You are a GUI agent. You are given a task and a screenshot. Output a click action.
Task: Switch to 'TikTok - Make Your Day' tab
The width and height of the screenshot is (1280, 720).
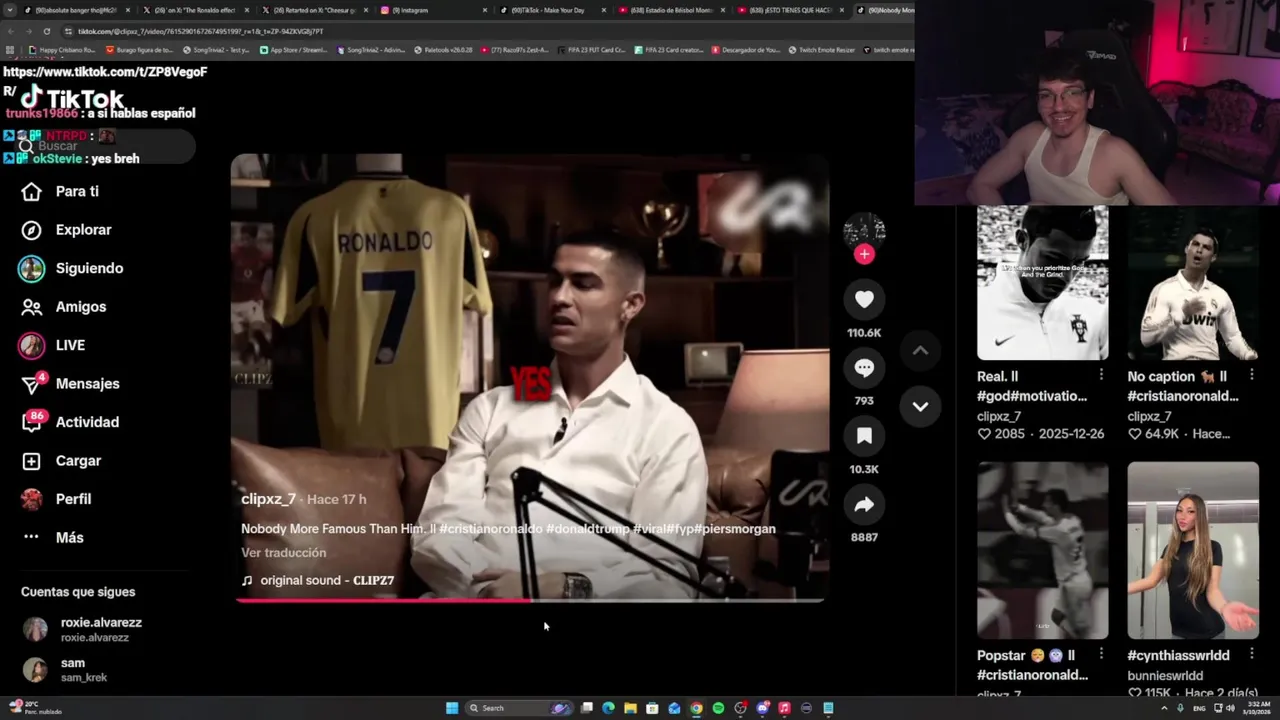pyautogui.click(x=552, y=10)
